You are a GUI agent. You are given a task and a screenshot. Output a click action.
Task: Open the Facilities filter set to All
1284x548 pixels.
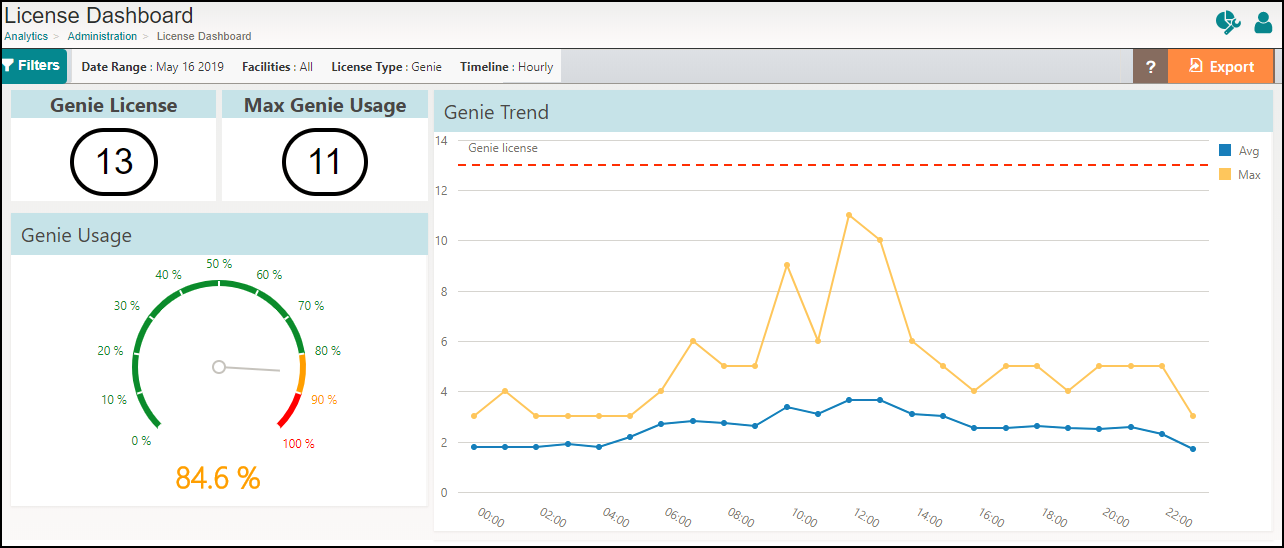[277, 67]
